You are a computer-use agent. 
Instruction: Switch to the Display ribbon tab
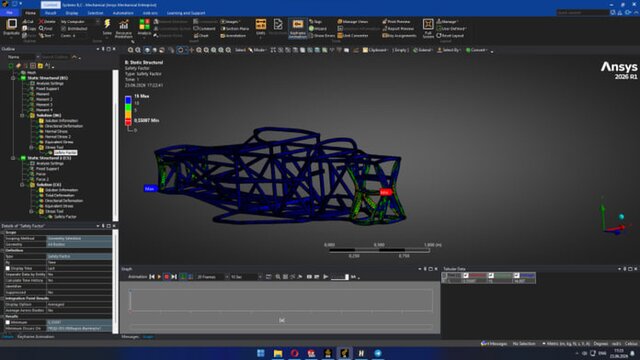point(72,13)
